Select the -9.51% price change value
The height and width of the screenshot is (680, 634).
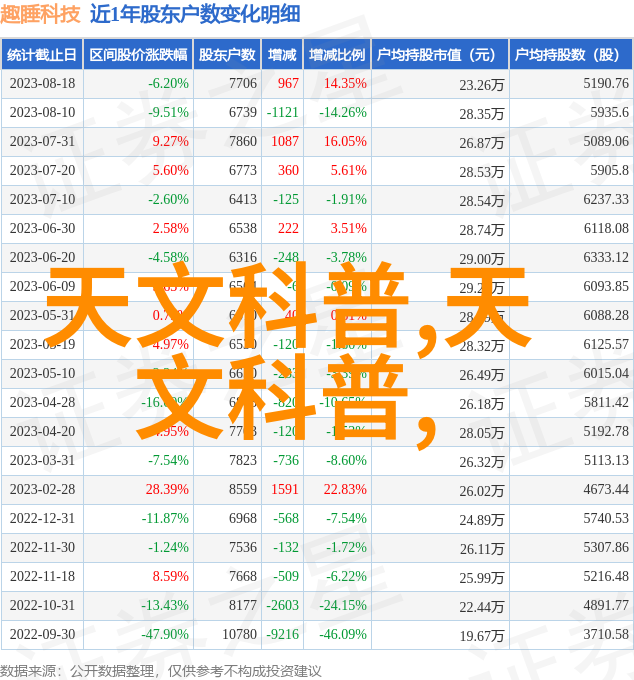point(168,112)
